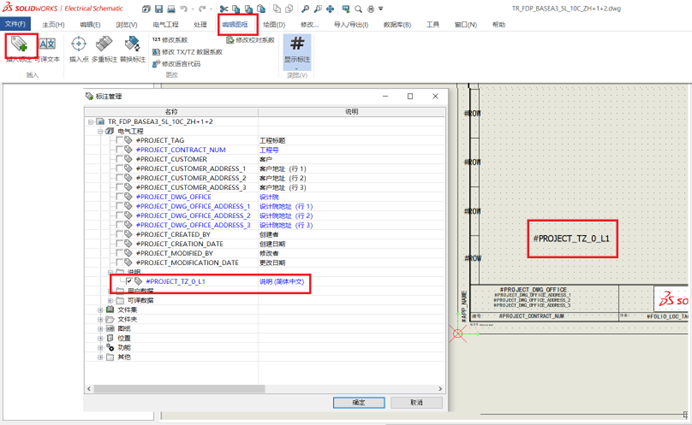Check the #PROJECT_DWG_OFFICE checkbox
This screenshot has height=425, width=692.
click(x=119, y=196)
